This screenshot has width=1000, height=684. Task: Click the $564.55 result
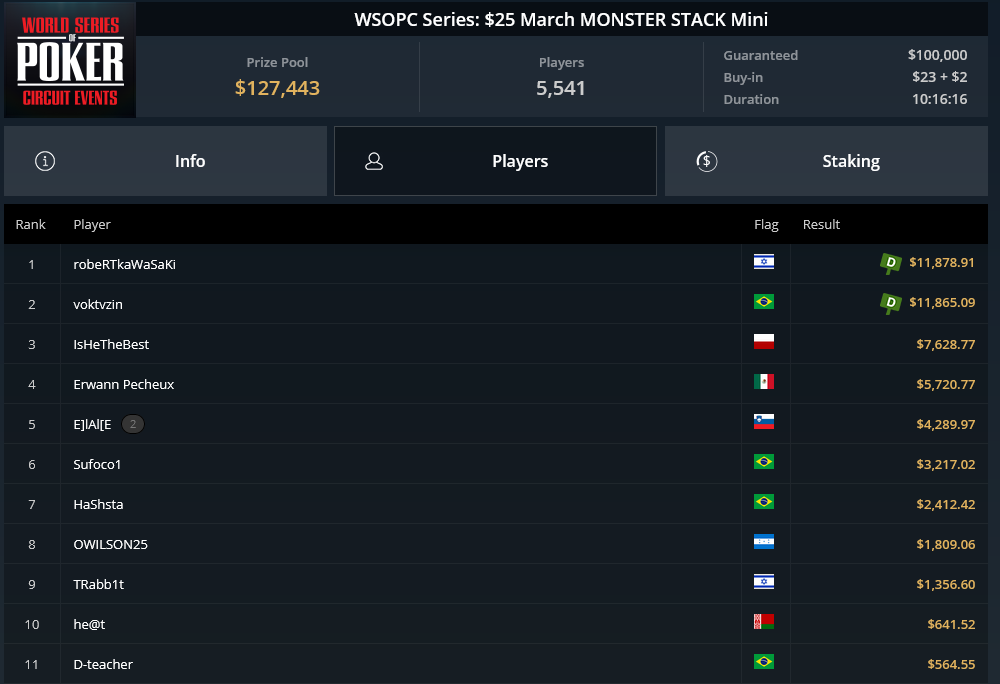click(951, 664)
